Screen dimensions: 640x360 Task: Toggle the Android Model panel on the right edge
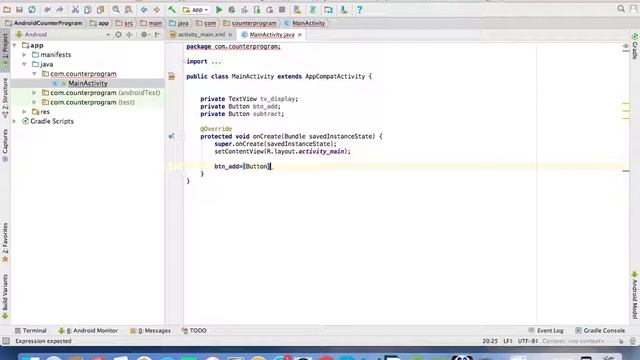click(x=635, y=295)
